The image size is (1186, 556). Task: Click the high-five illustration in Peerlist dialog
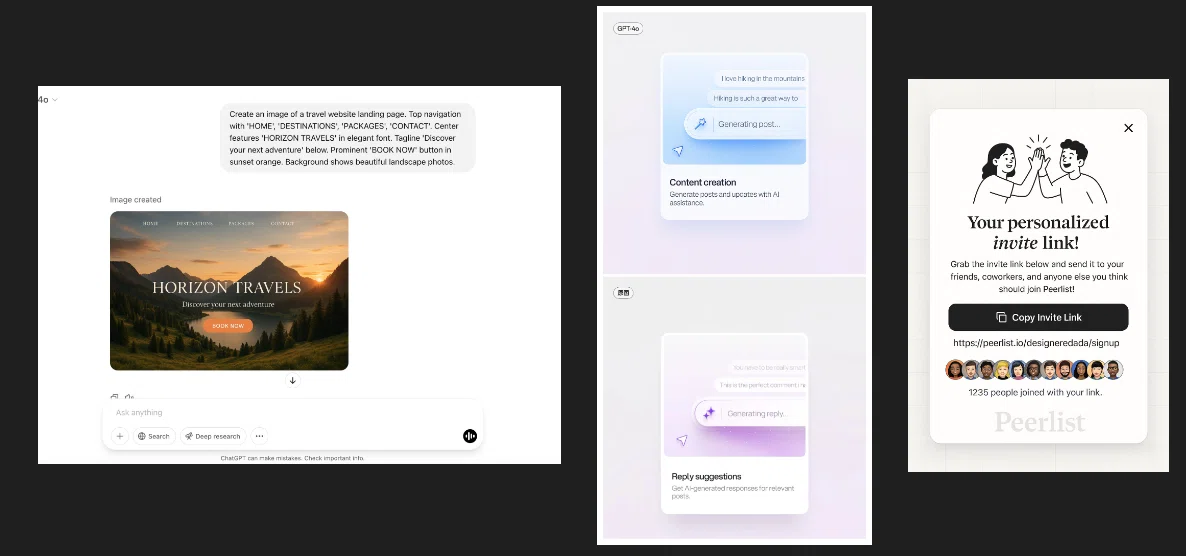click(1039, 169)
